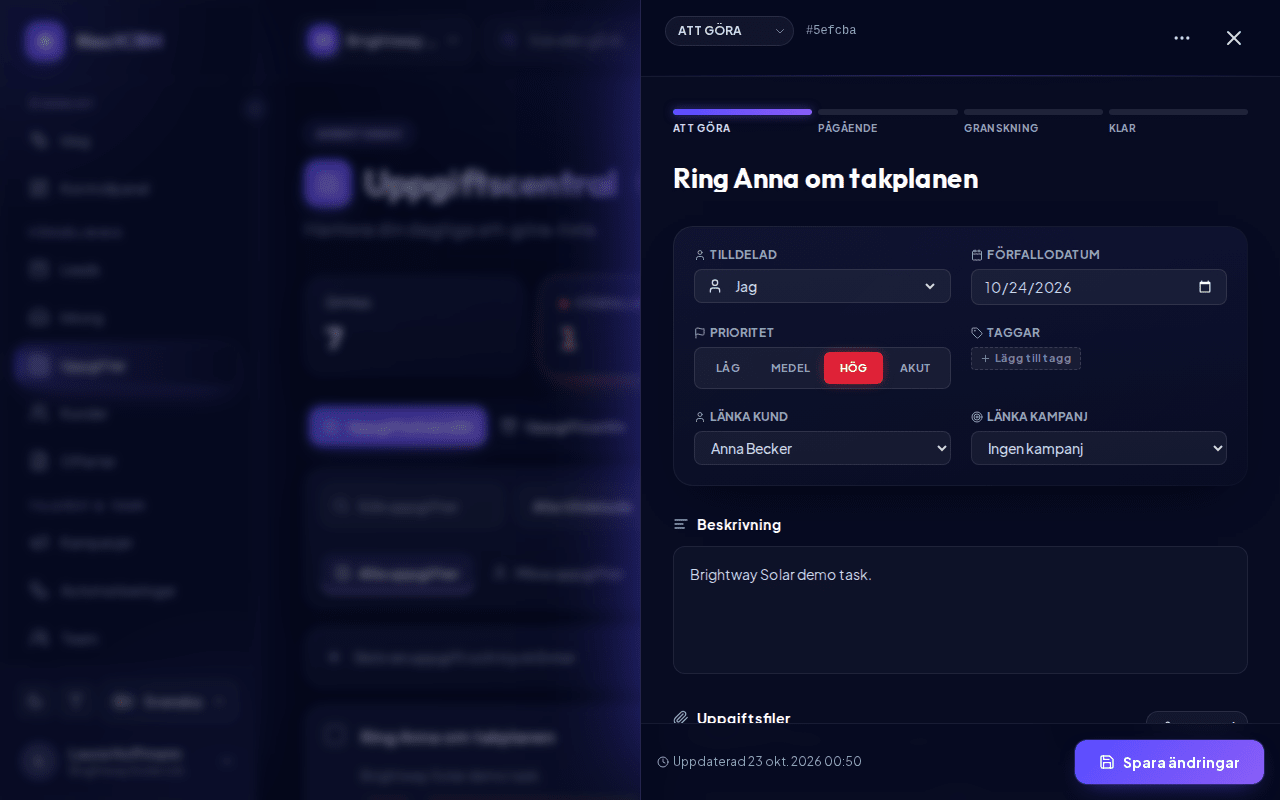
Task: Expand the Tilldelad dropdown showing Jag
Action: coord(822,286)
